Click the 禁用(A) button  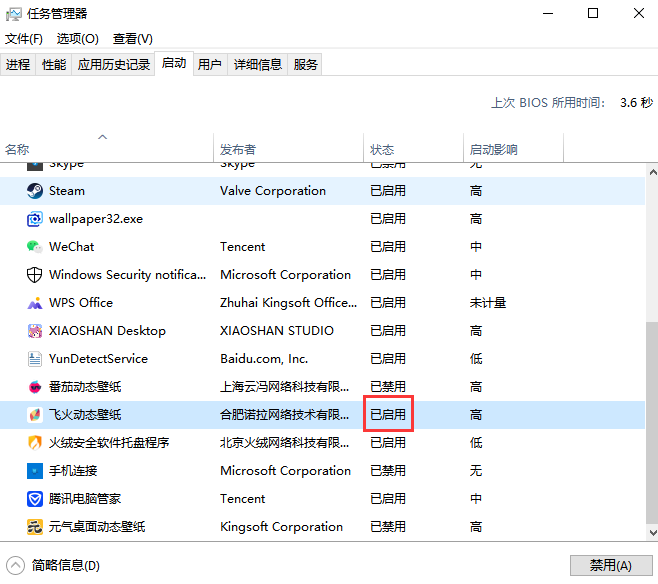[611, 566]
